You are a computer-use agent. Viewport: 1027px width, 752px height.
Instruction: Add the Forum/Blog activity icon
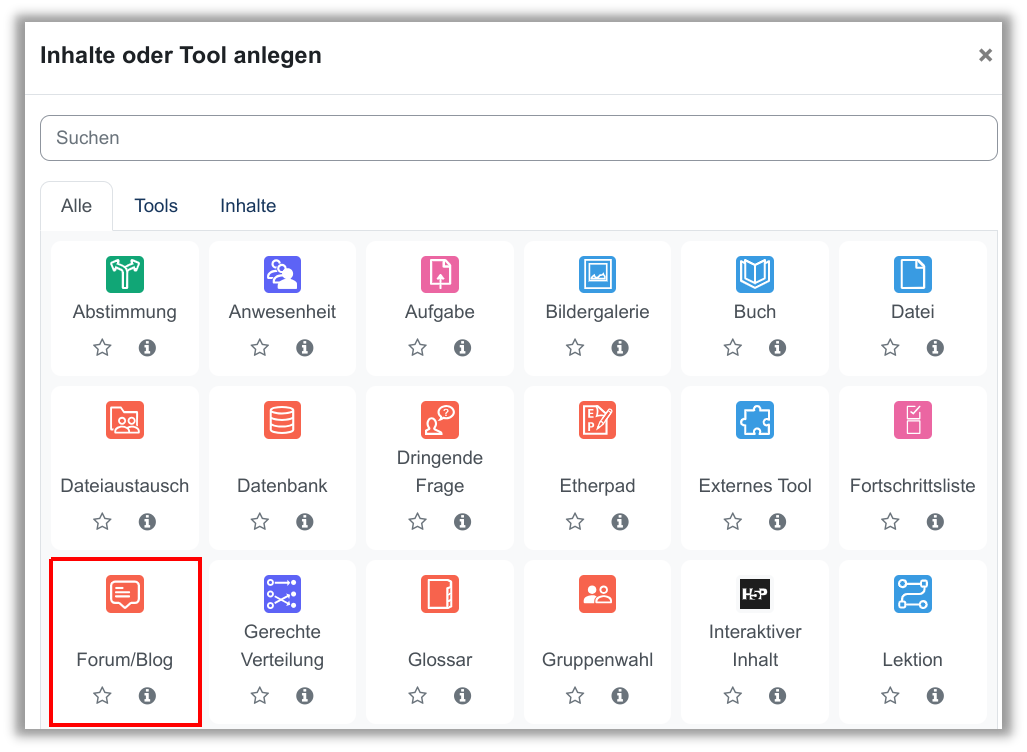tap(124, 594)
